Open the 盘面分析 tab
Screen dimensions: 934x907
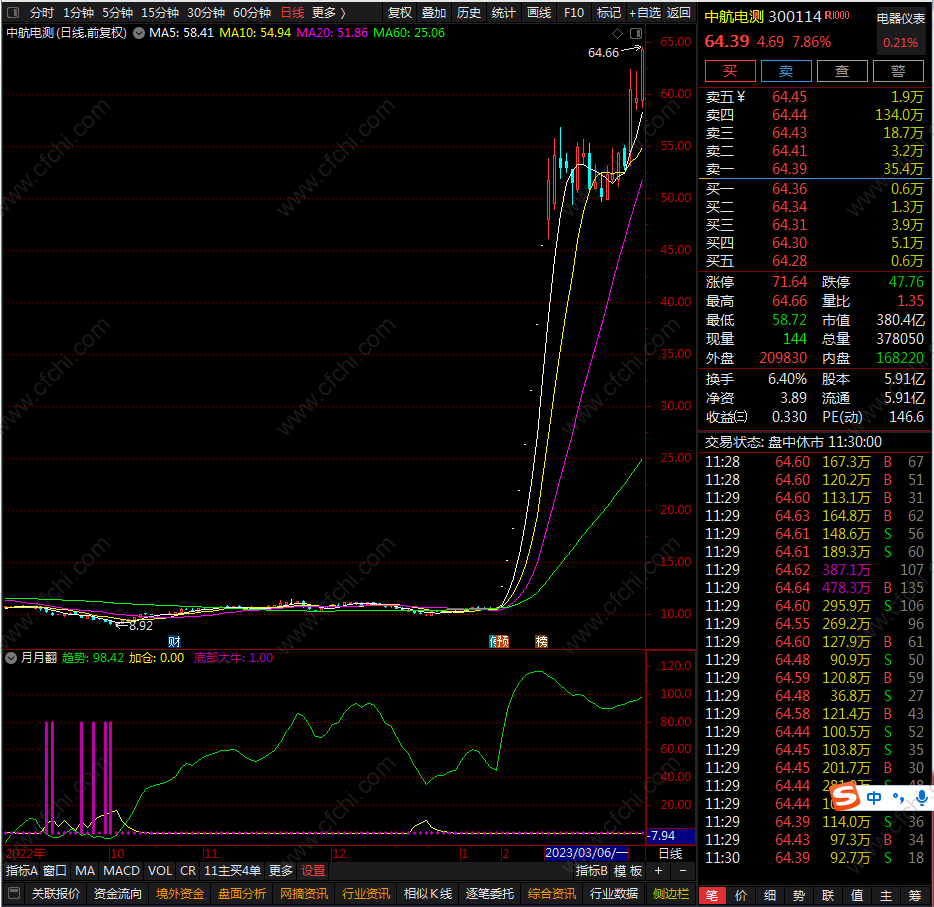point(242,893)
